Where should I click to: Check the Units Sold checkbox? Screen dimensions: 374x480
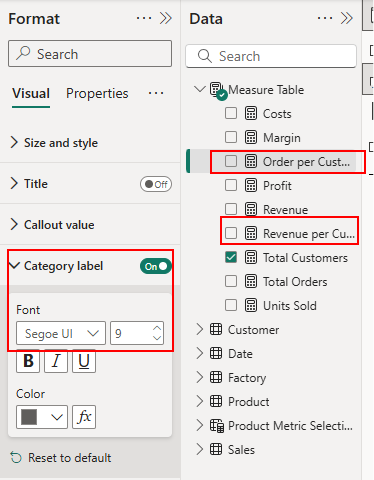[231, 305]
